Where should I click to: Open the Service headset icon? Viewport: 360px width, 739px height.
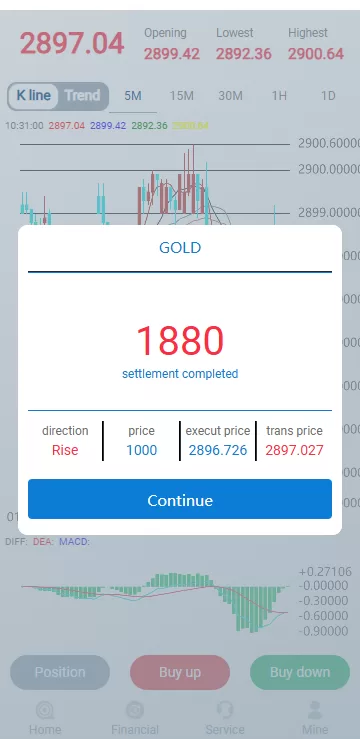coord(225,710)
